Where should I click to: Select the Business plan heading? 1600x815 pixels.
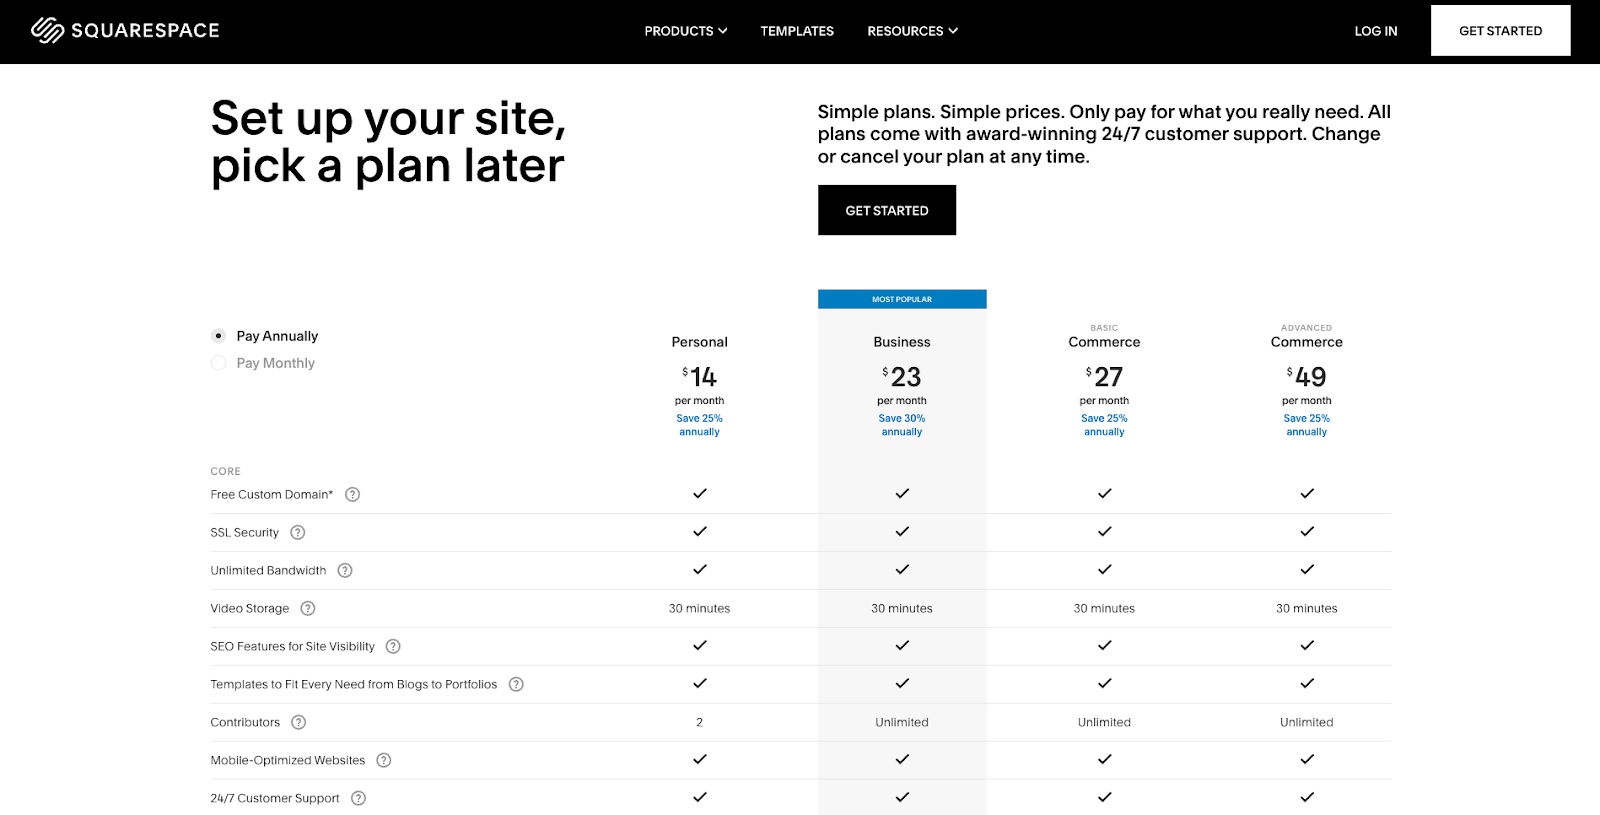[x=902, y=342]
